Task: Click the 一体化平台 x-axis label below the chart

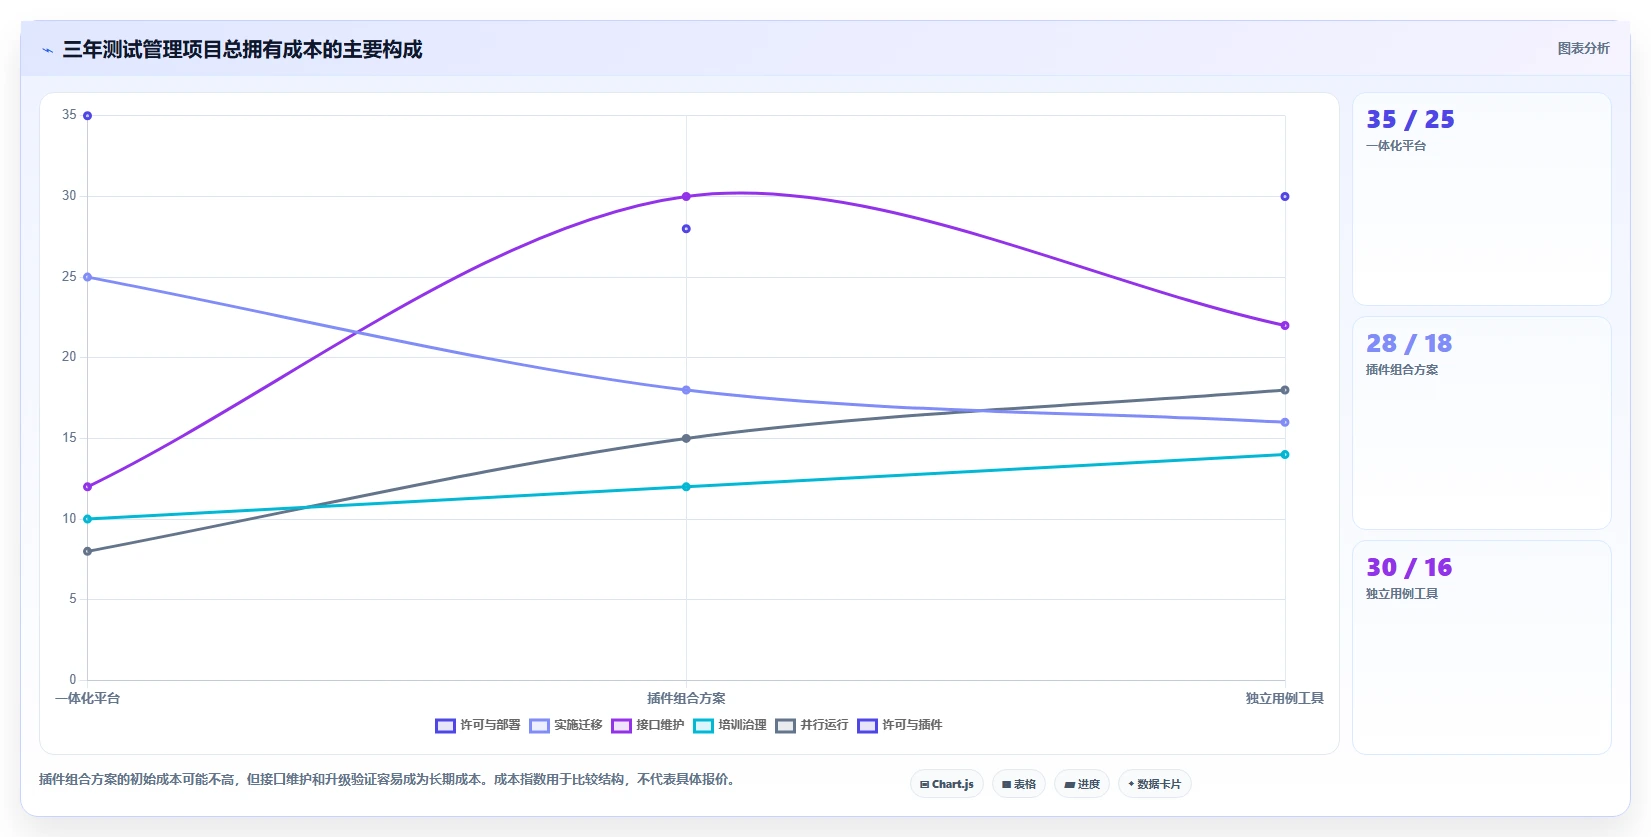Action: point(88,698)
